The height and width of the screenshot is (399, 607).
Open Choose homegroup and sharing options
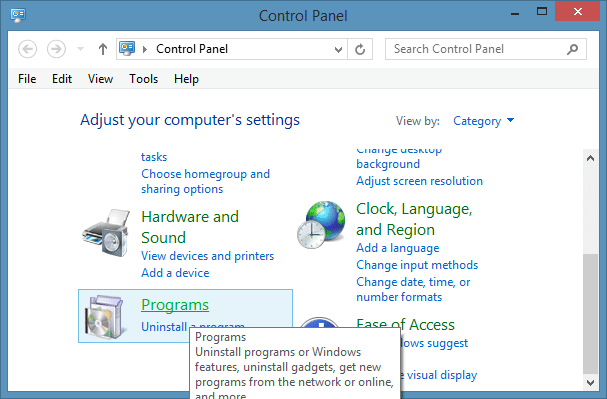point(206,182)
